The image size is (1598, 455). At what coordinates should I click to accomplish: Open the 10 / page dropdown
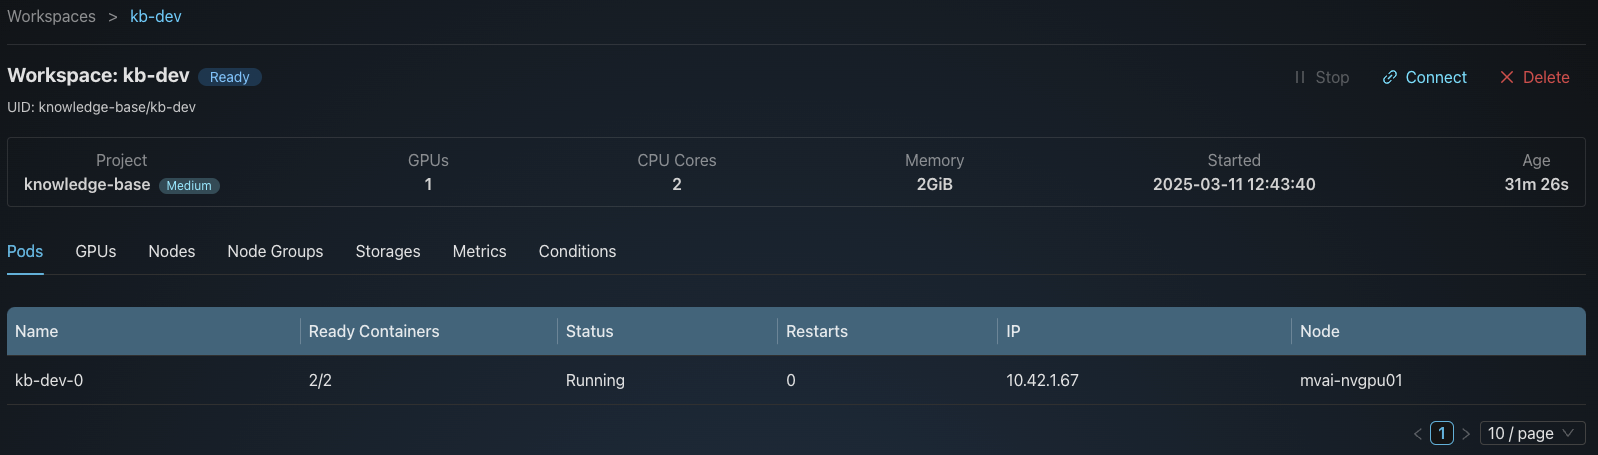1532,433
